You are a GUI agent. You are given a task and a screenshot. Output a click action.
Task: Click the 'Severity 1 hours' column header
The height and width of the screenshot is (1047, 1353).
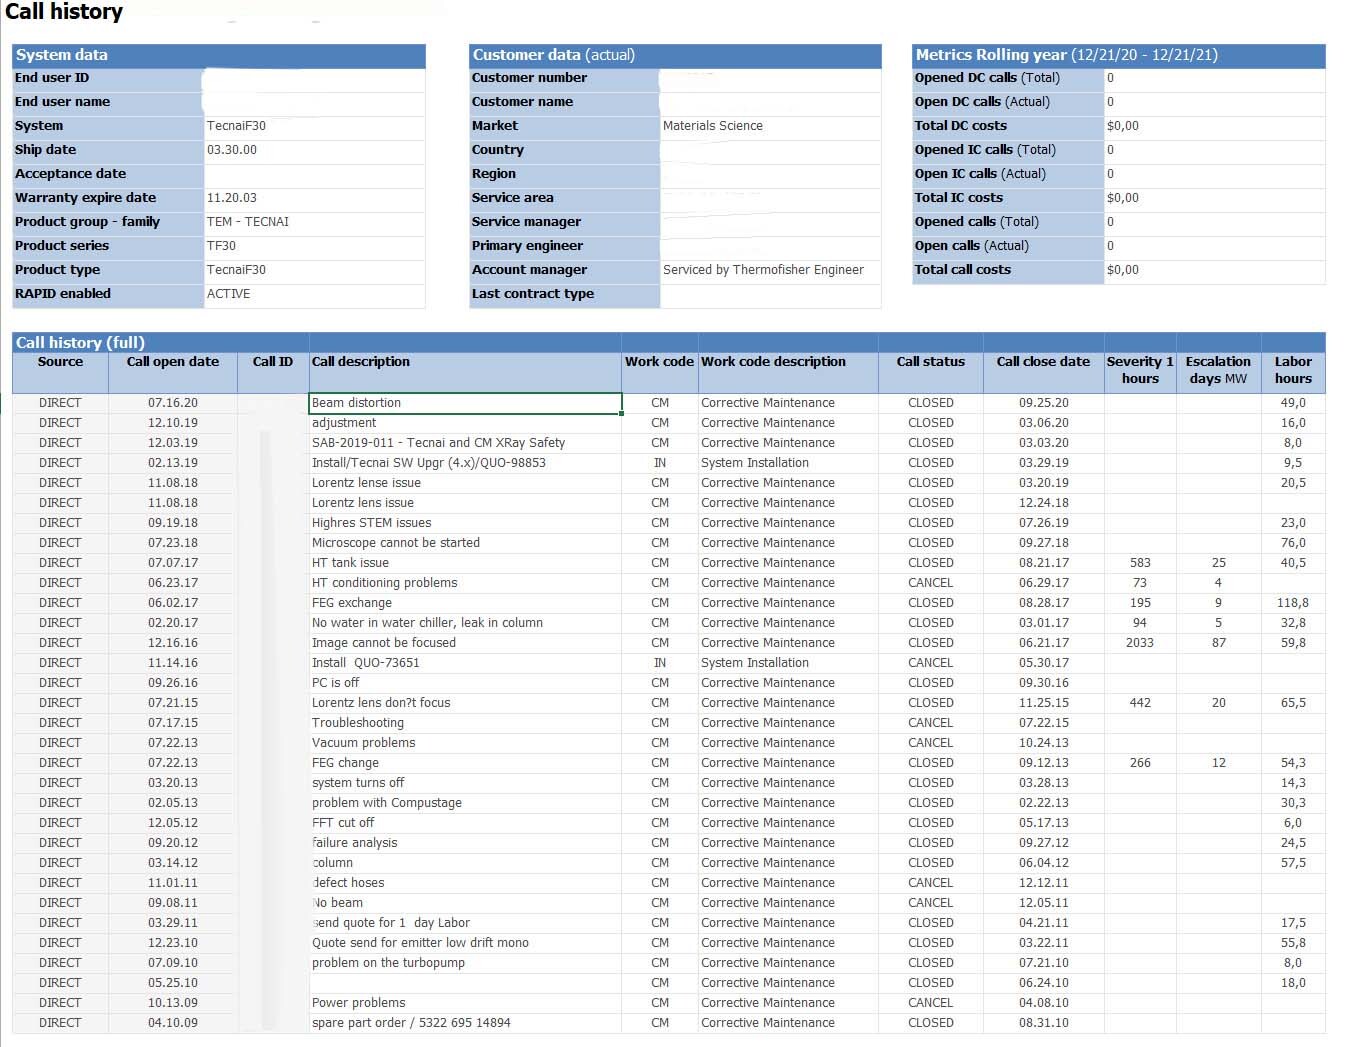(1140, 372)
